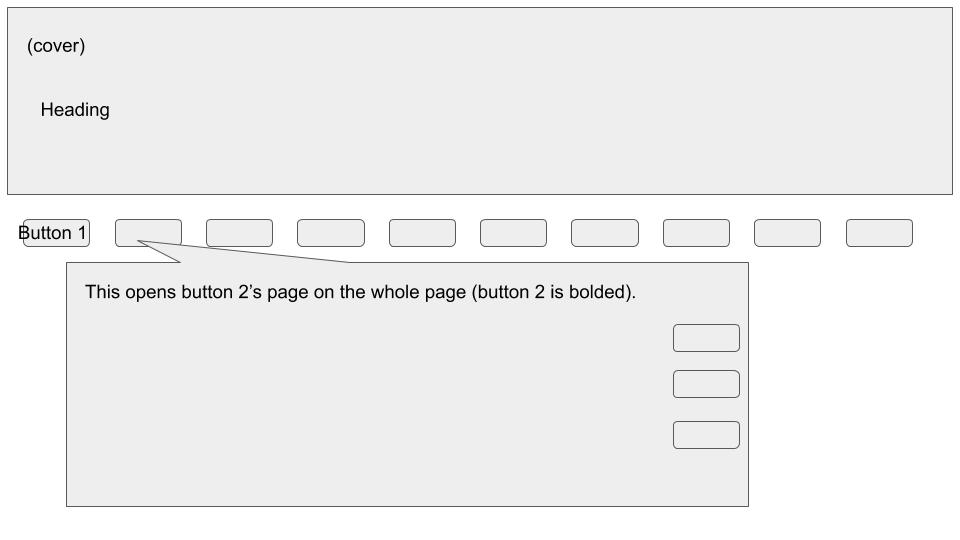Click the fifth button in the row
Screen dimensions: 960x540
(x=422, y=233)
